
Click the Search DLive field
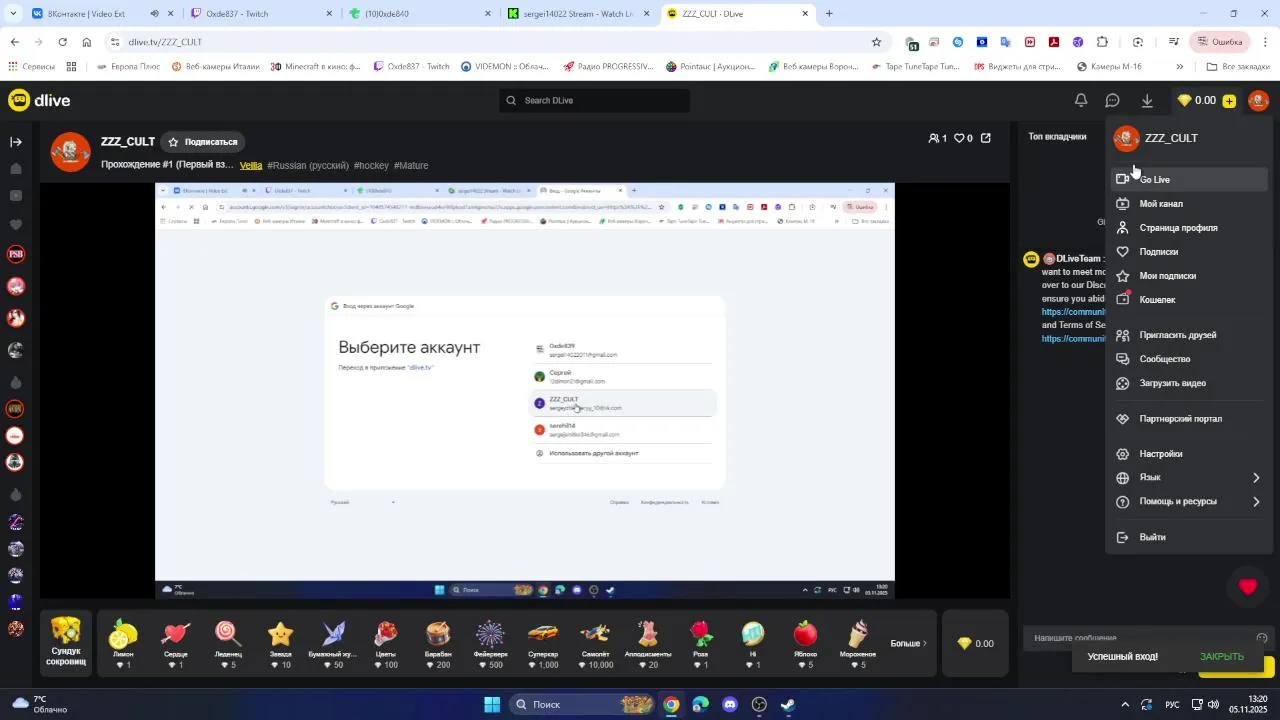click(595, 100)
